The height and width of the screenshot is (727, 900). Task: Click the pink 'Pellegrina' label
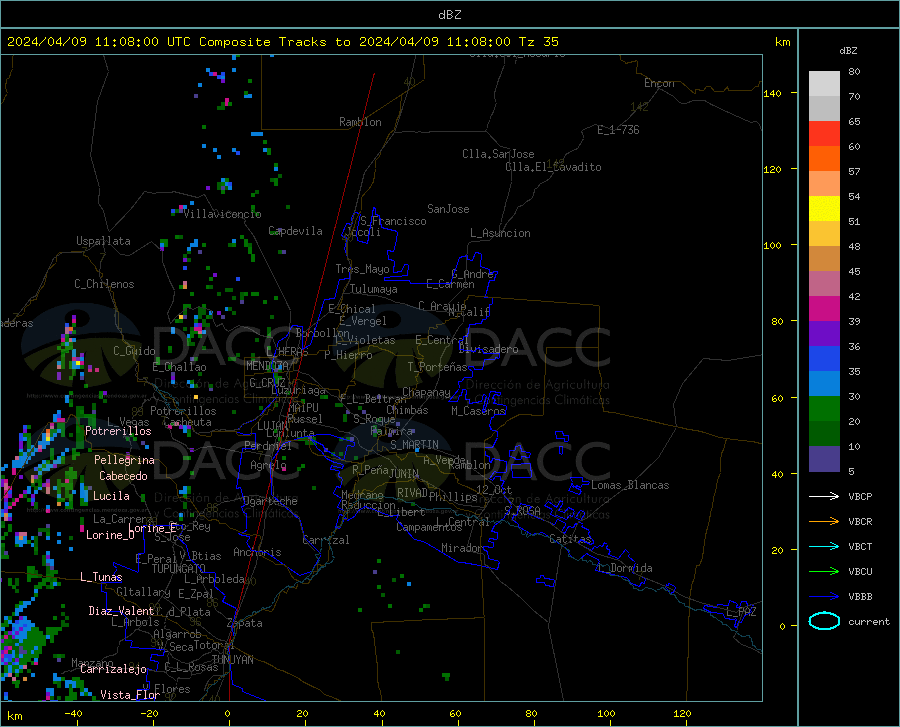pos(124,460)
